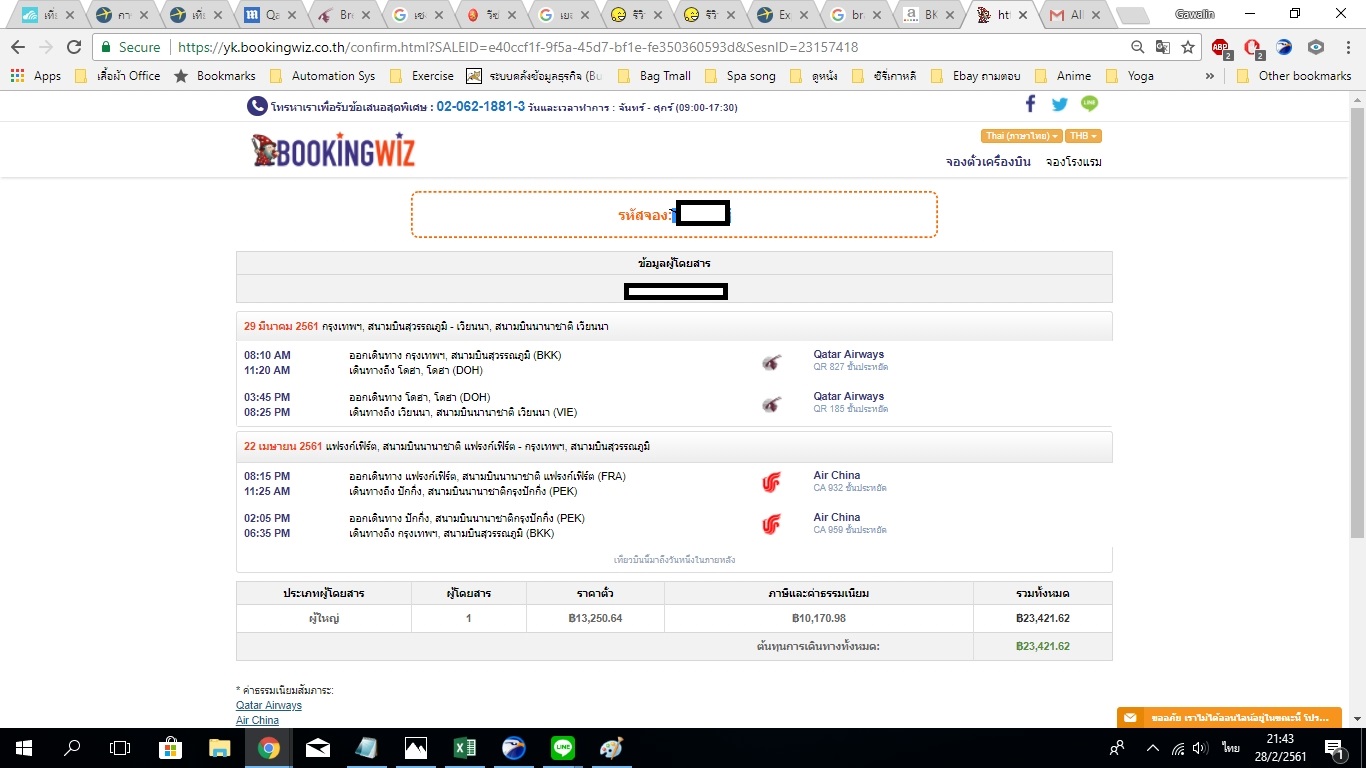Open BookingWiz Twitter page icon
Image resolution: width=1366 pixels, height=768 pixels.
1060,104
